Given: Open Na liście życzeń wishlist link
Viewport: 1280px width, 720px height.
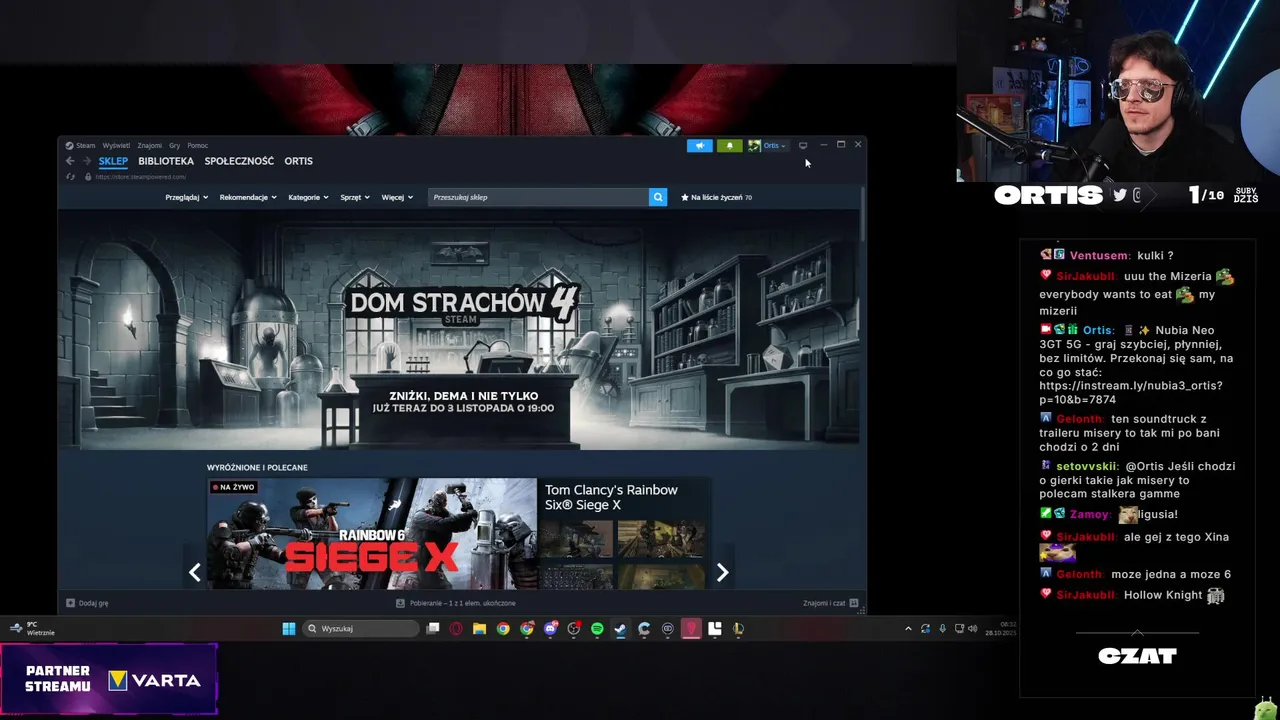Looking at the screenshot, I should click(x=717, y=197).
